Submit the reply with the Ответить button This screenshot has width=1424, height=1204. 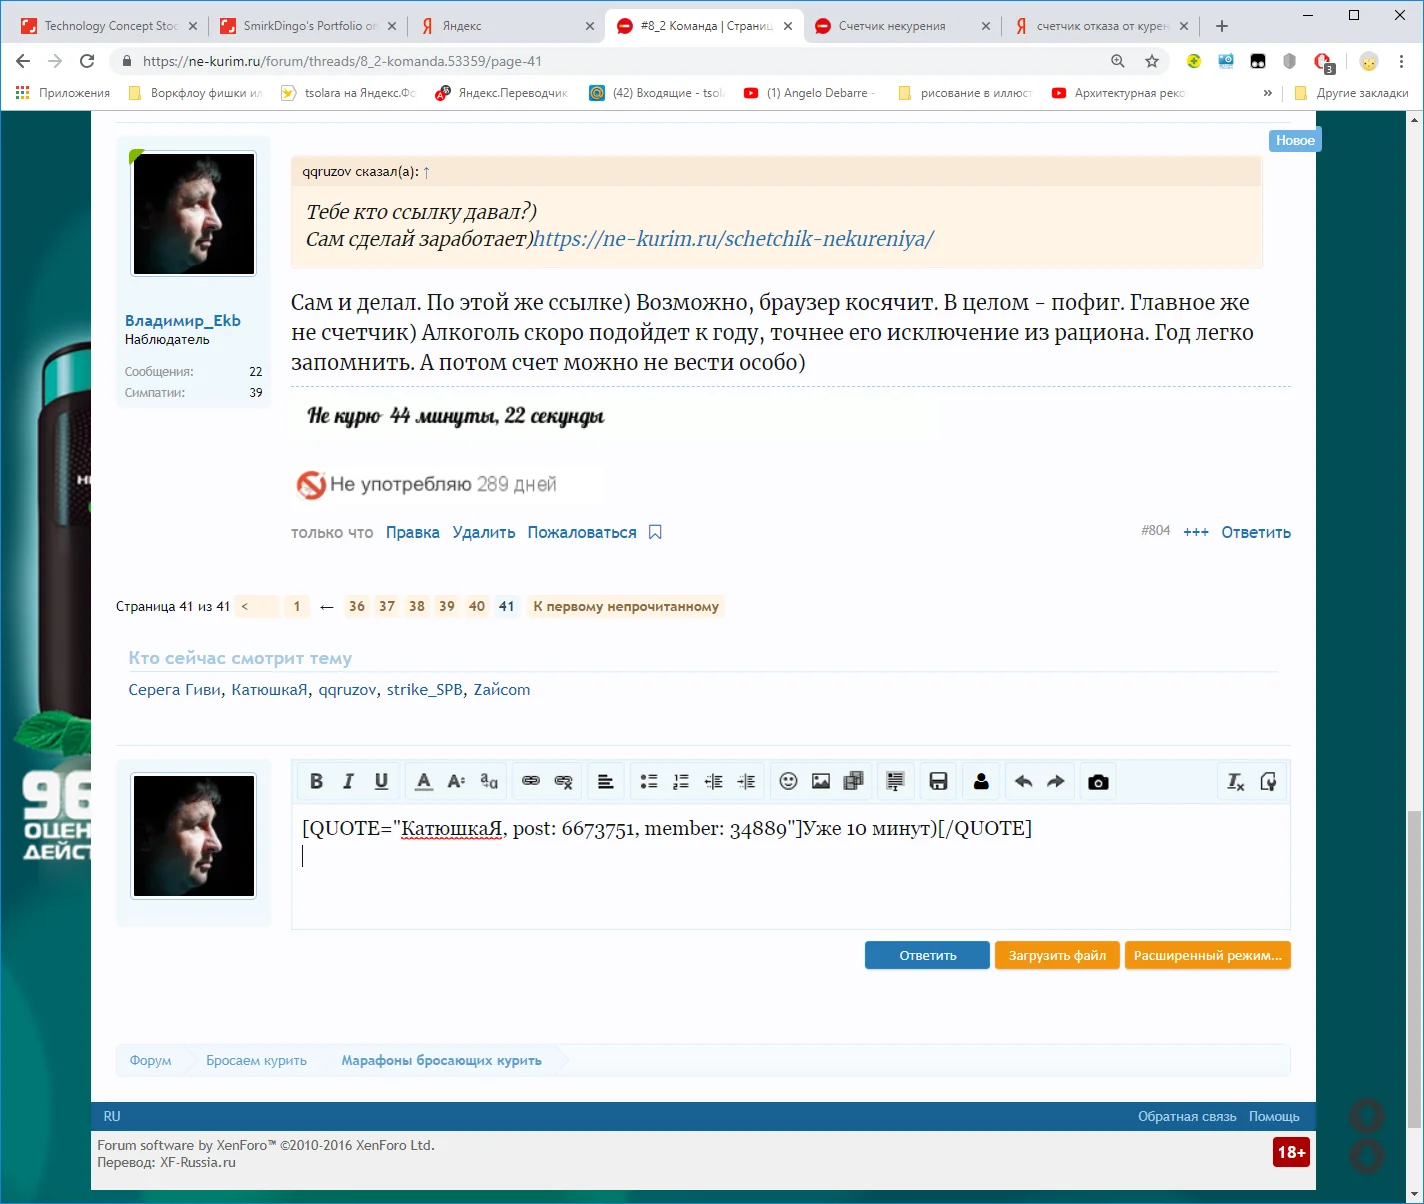pyautogui.click(x=927, y=955)
